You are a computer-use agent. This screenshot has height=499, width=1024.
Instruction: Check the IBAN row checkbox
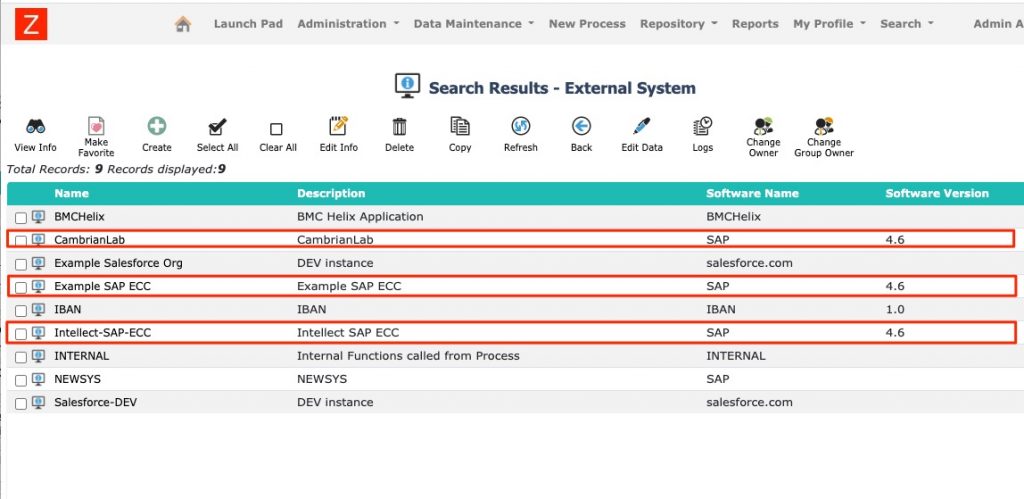pos(21,311)
